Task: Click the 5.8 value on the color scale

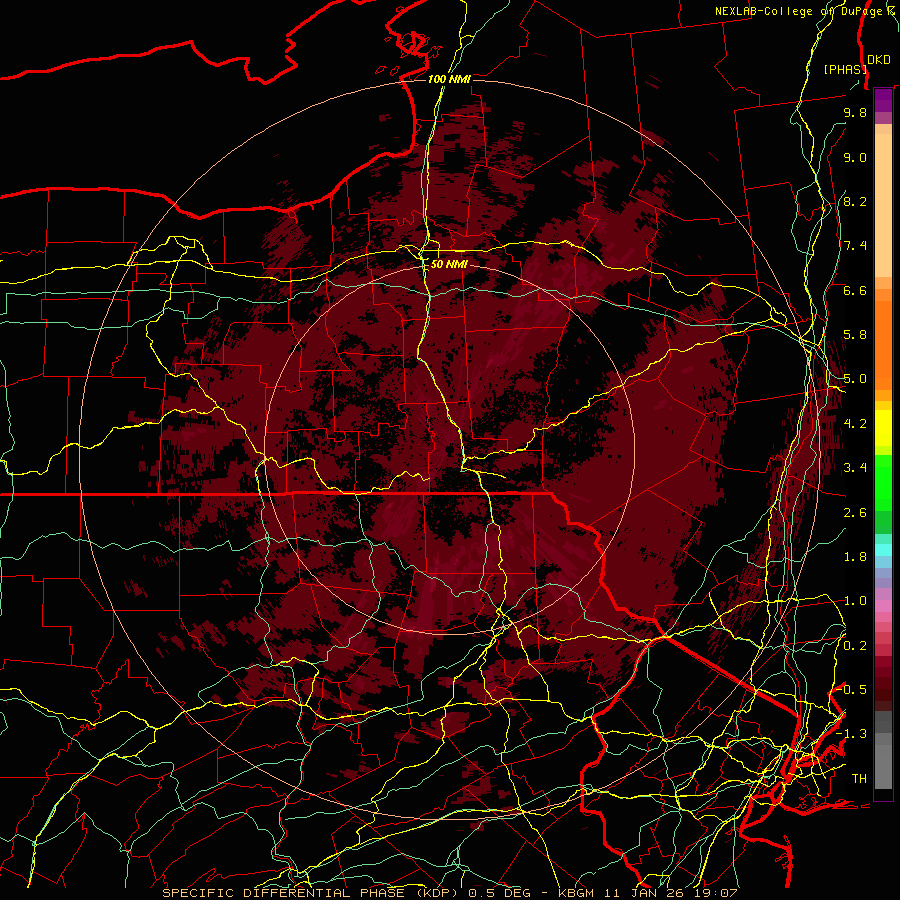Action: point(855,335)
